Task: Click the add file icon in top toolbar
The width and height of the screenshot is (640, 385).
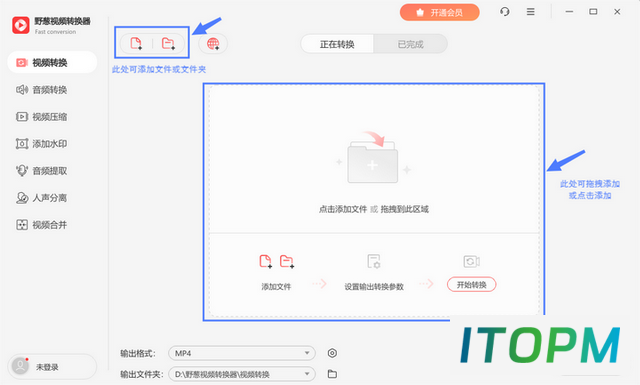Action: point(136,43)
